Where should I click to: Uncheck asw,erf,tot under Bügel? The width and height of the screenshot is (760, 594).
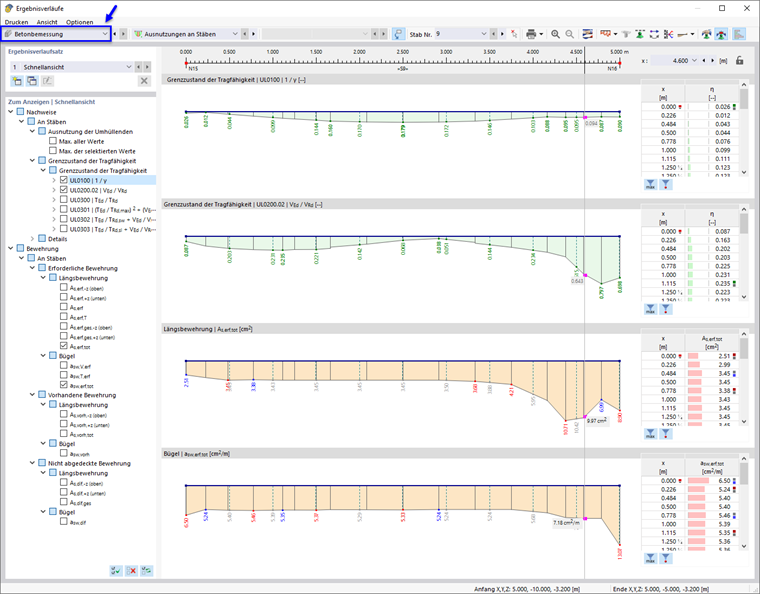click(63, 385)
